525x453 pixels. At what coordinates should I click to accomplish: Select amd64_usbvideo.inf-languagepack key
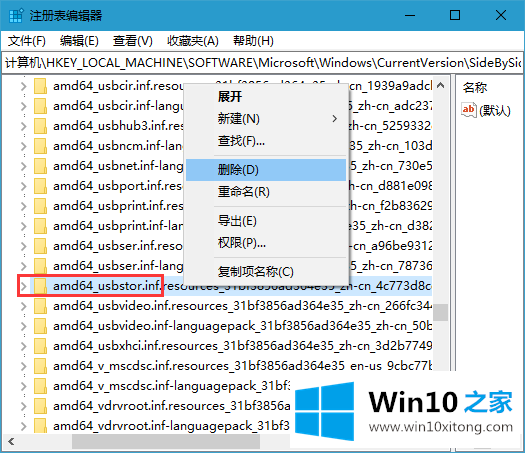point(242,326)
